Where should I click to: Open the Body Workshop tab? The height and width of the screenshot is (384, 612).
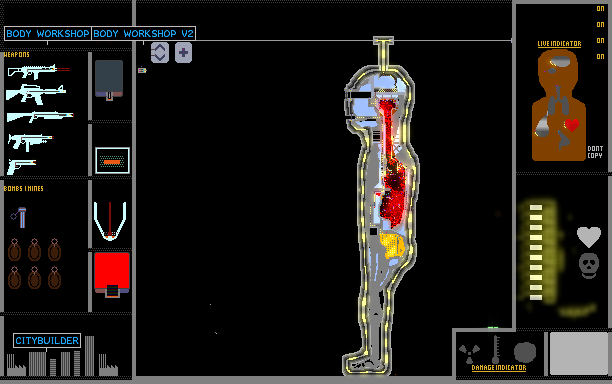pos(48,34)
